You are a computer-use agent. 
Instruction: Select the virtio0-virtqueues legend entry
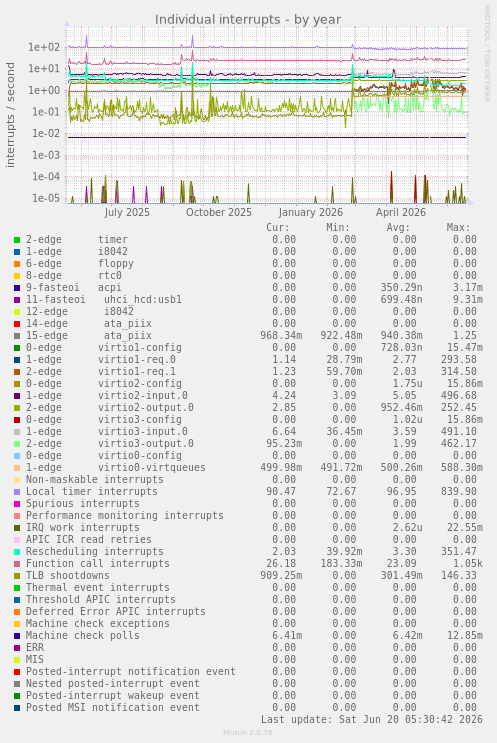point(116,467)
